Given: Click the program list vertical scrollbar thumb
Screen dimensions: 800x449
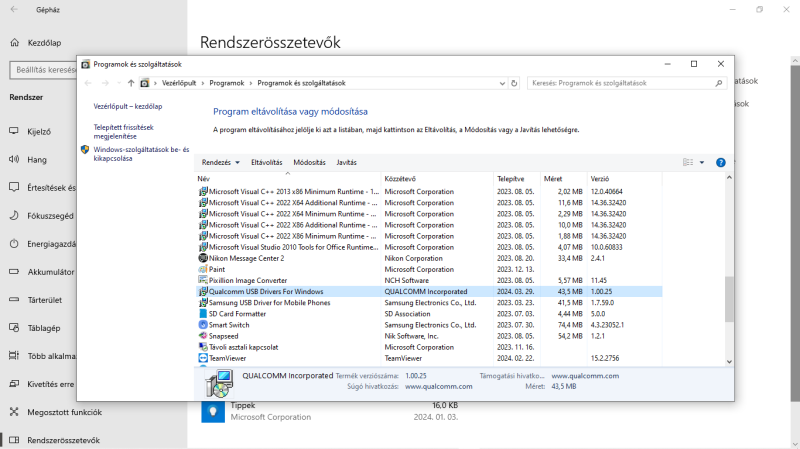Looking at the screenshot, I should [x=729, y=299].
